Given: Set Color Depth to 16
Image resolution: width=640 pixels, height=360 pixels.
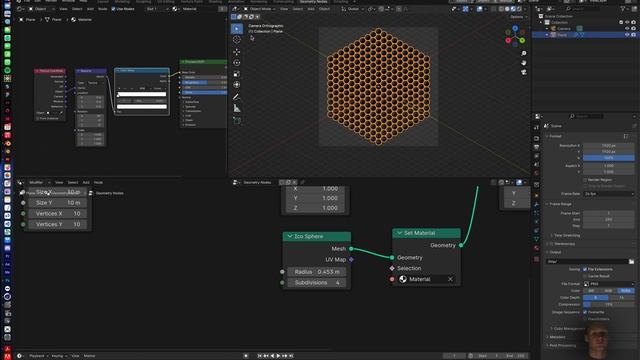Looking at the screenshot, I should (622, 298).
